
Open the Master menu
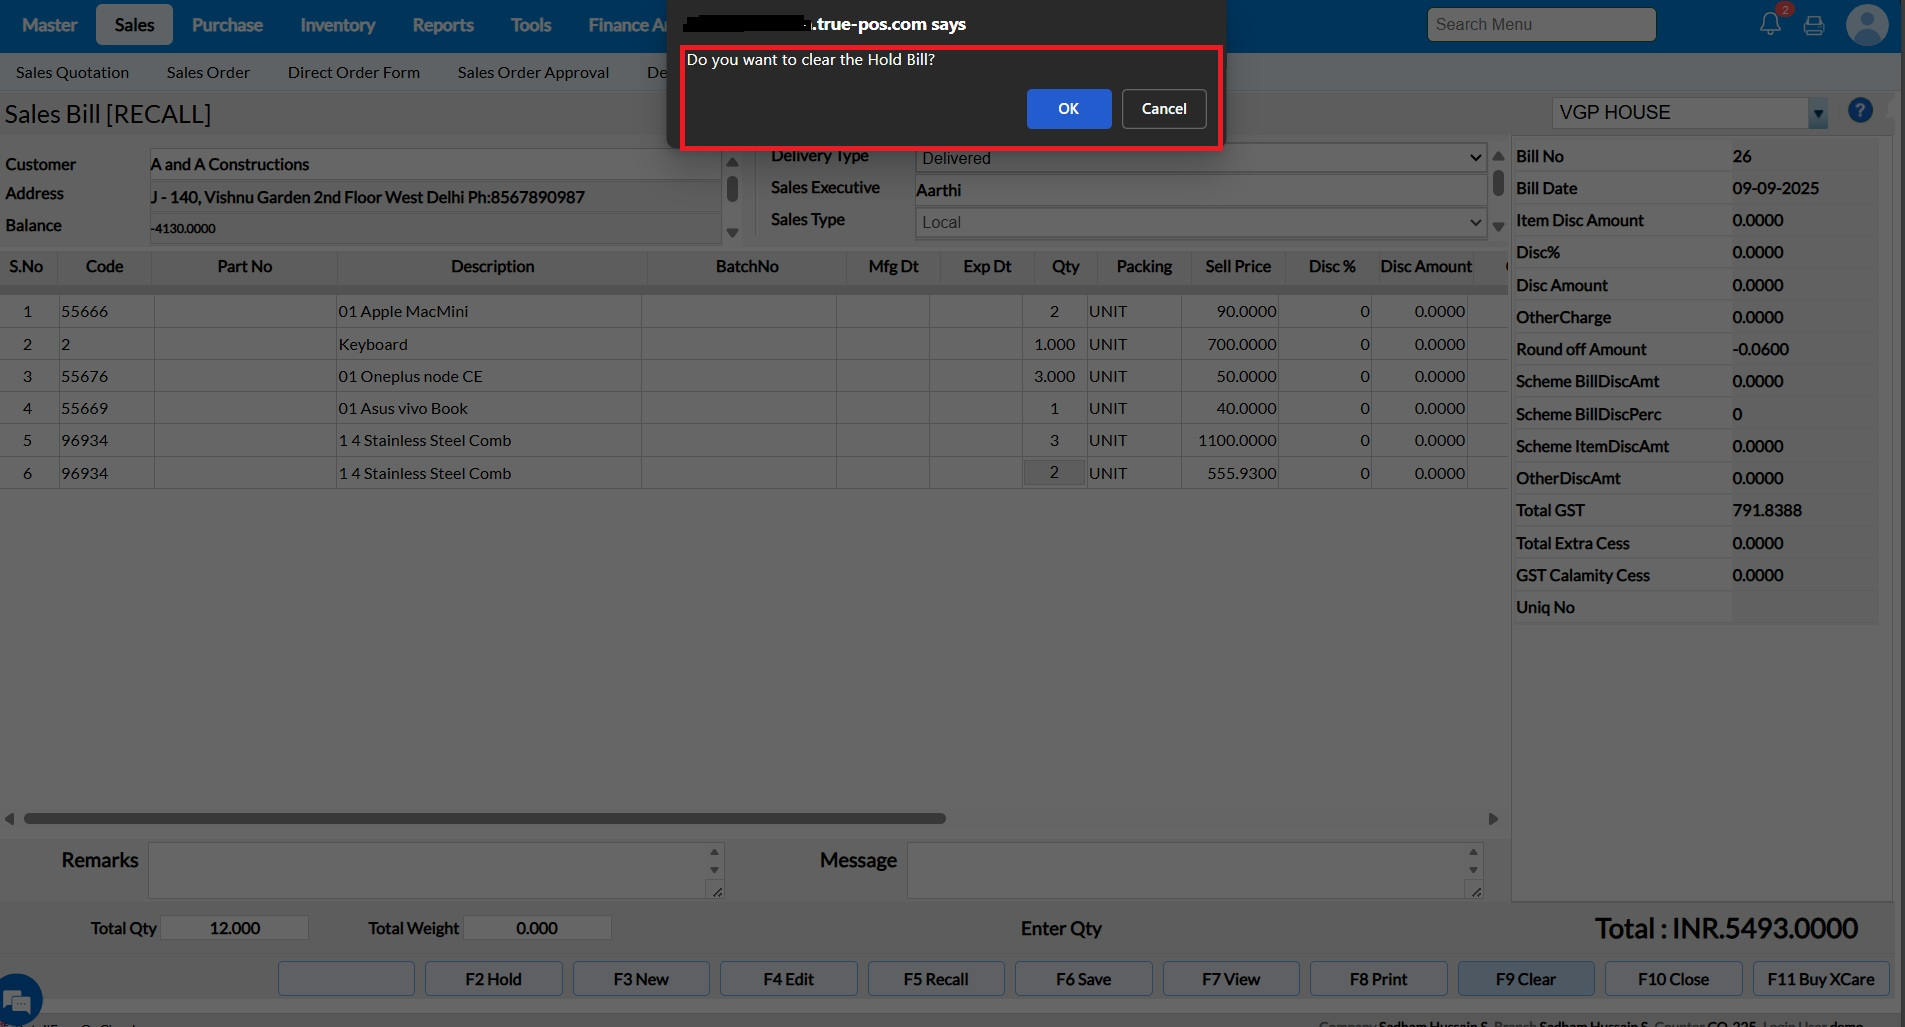point(49,25)
